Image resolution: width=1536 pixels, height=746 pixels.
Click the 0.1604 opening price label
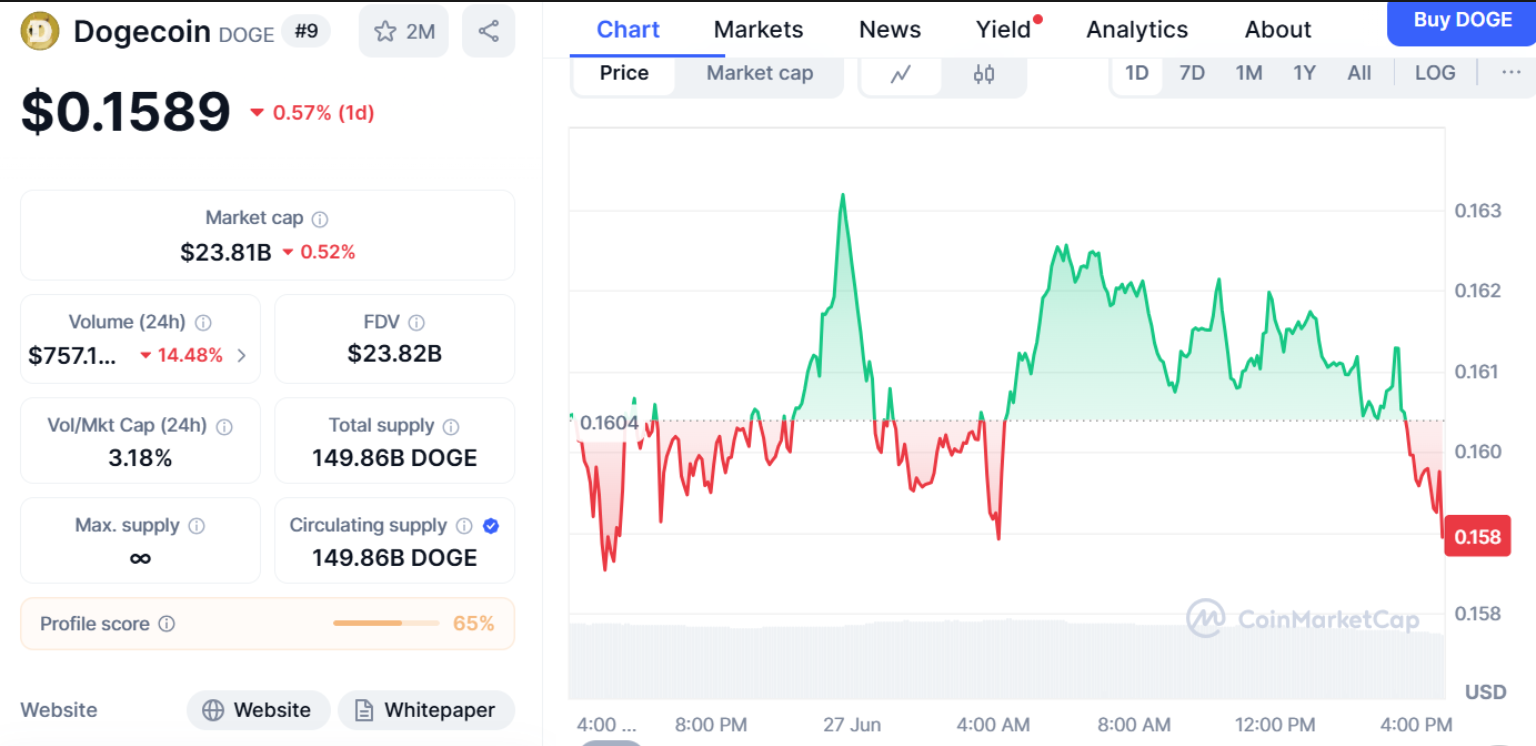click(x=609, y=423)
